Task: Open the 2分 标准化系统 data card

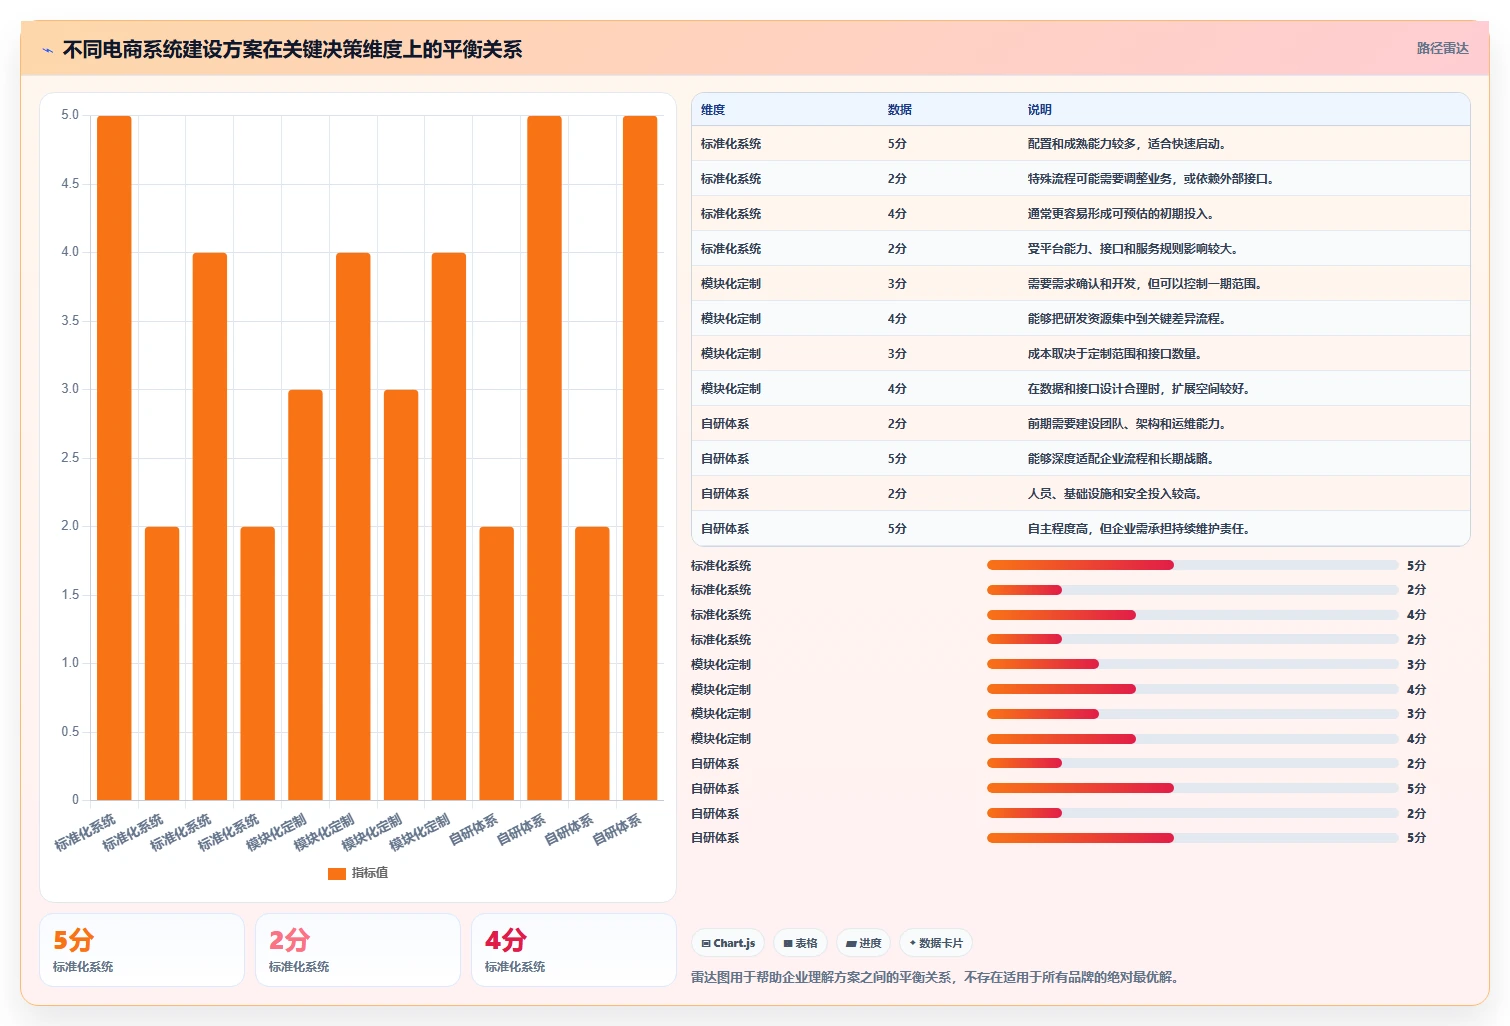Action: click(x=358, y=950)
